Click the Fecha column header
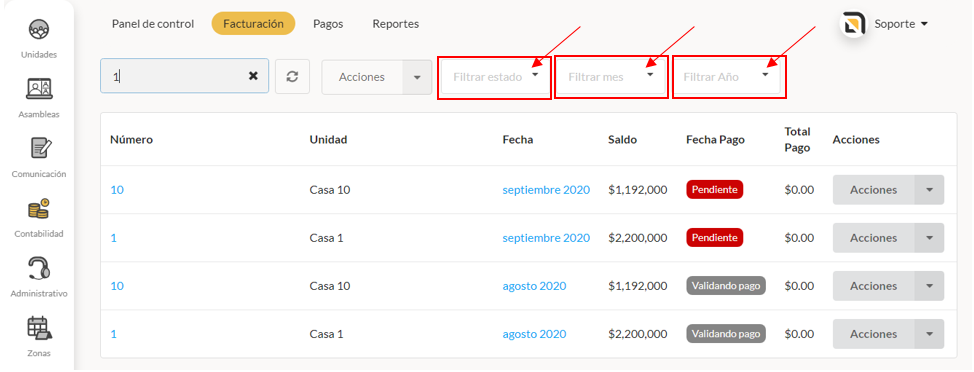This screenshot has width=974, height=372. [517, 140]
